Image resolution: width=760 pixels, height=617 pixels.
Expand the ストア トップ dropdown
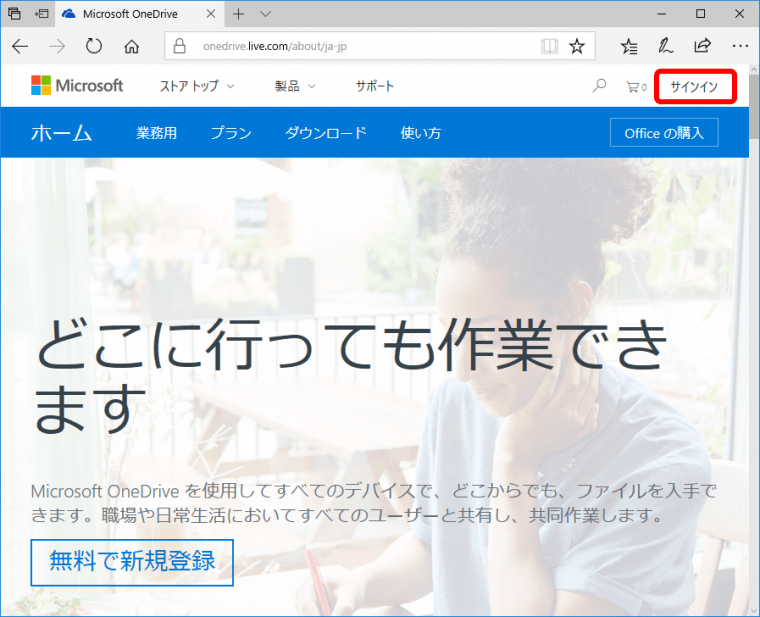coord(197,86)
